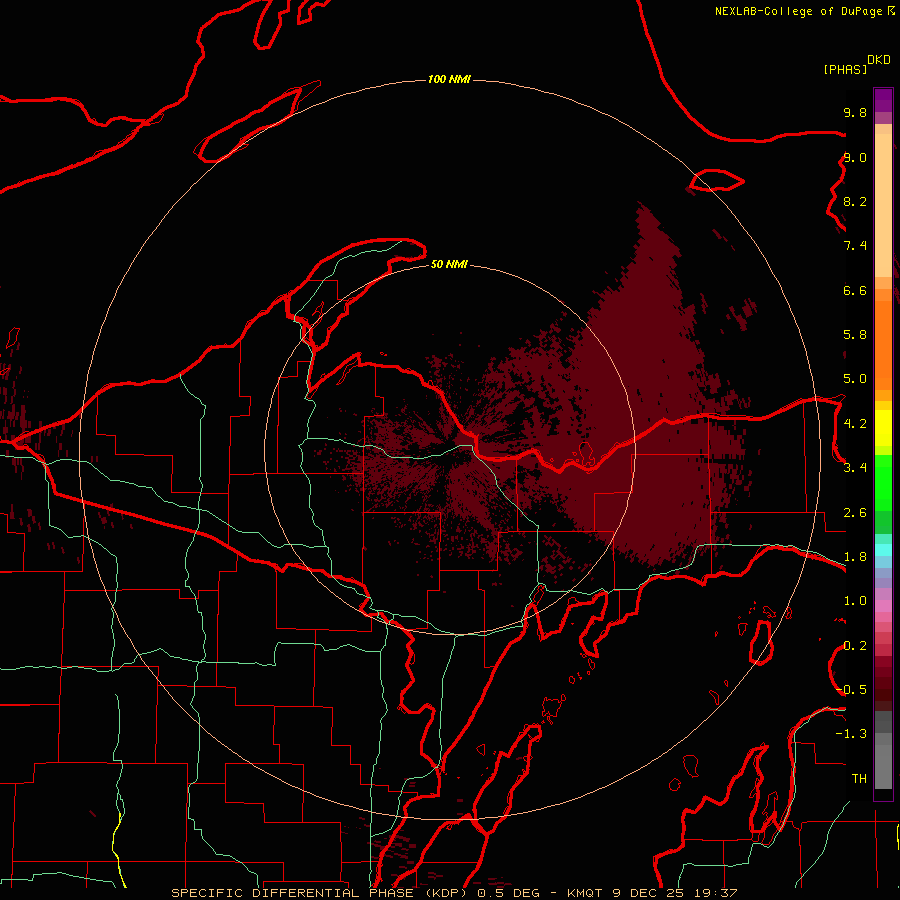Click the 9.0 scale value
Viewport: 900px width, 900px height.
tap(855, 157)
